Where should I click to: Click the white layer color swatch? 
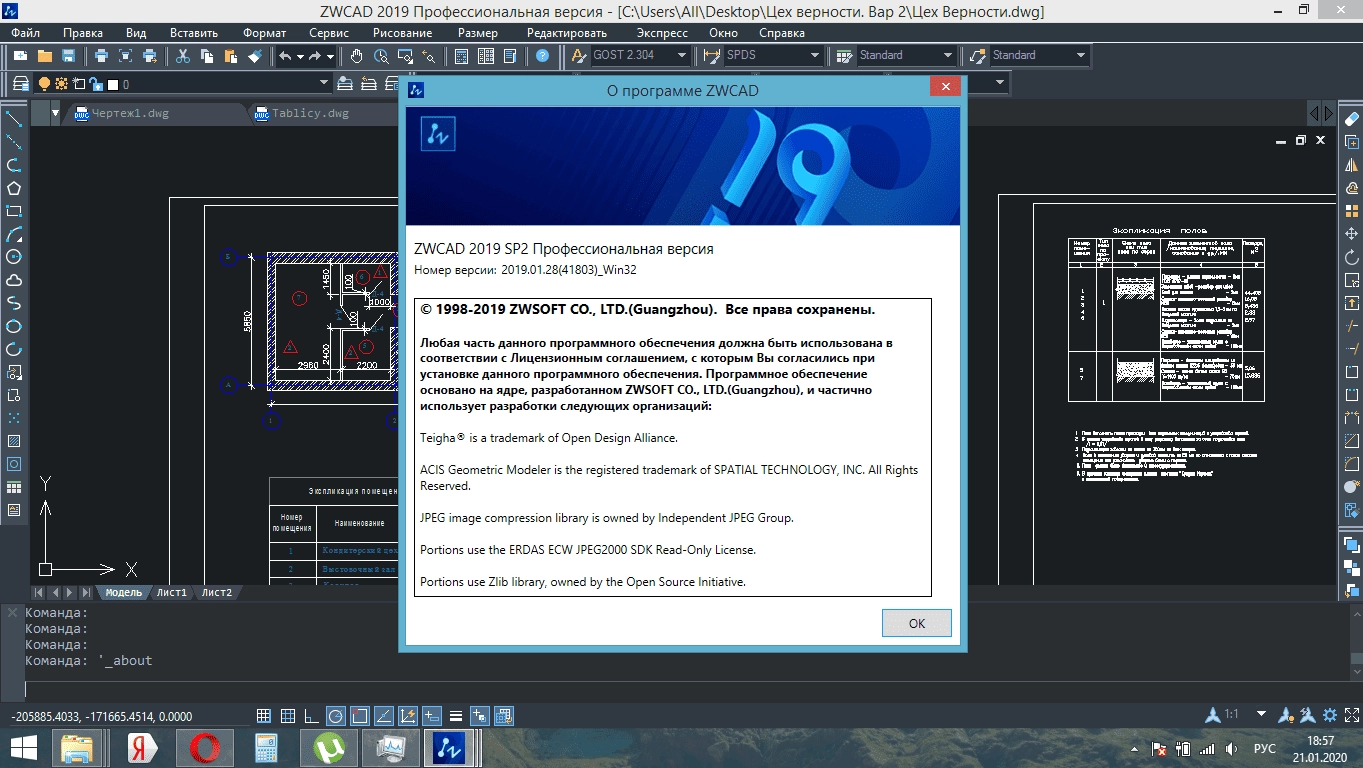pos(112,85)
